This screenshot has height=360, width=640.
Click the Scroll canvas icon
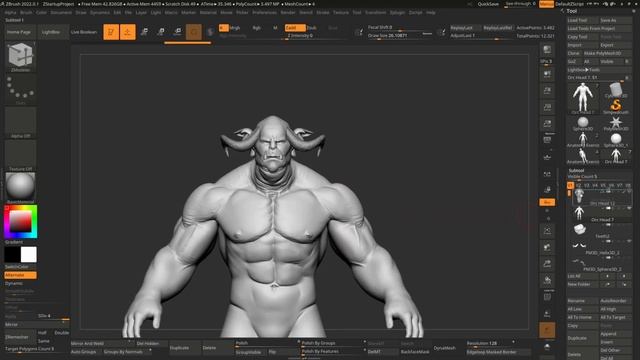(x=547, y=74)
